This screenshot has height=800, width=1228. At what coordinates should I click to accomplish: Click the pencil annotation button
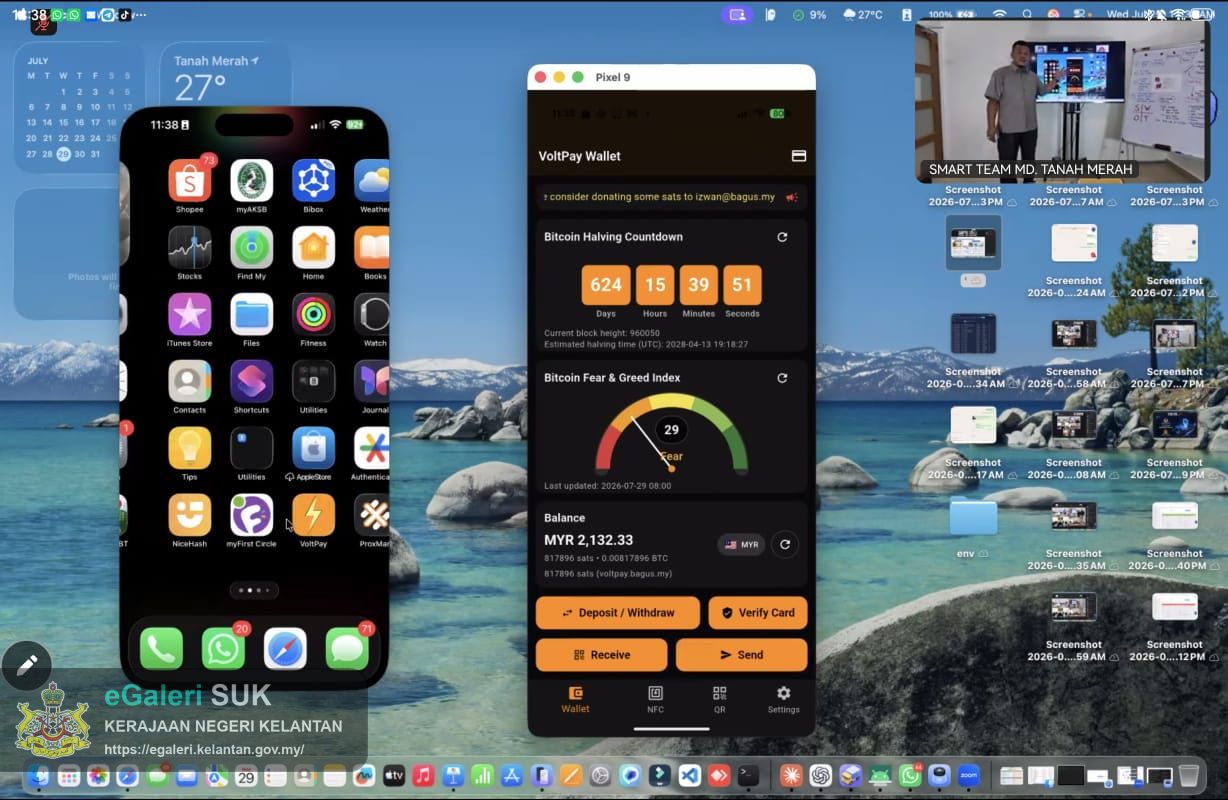point(27,665)
